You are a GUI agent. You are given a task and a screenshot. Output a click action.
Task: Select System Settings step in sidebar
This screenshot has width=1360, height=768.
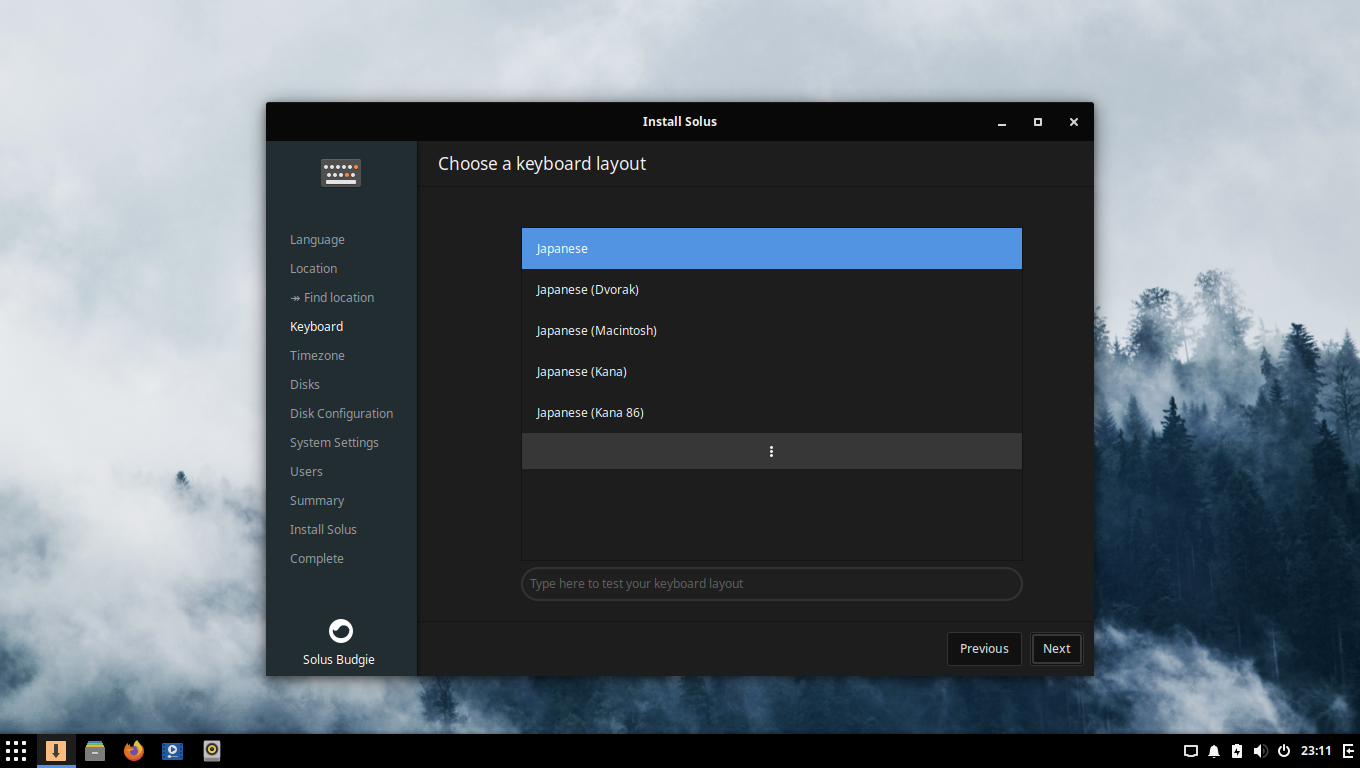(334, 443)
